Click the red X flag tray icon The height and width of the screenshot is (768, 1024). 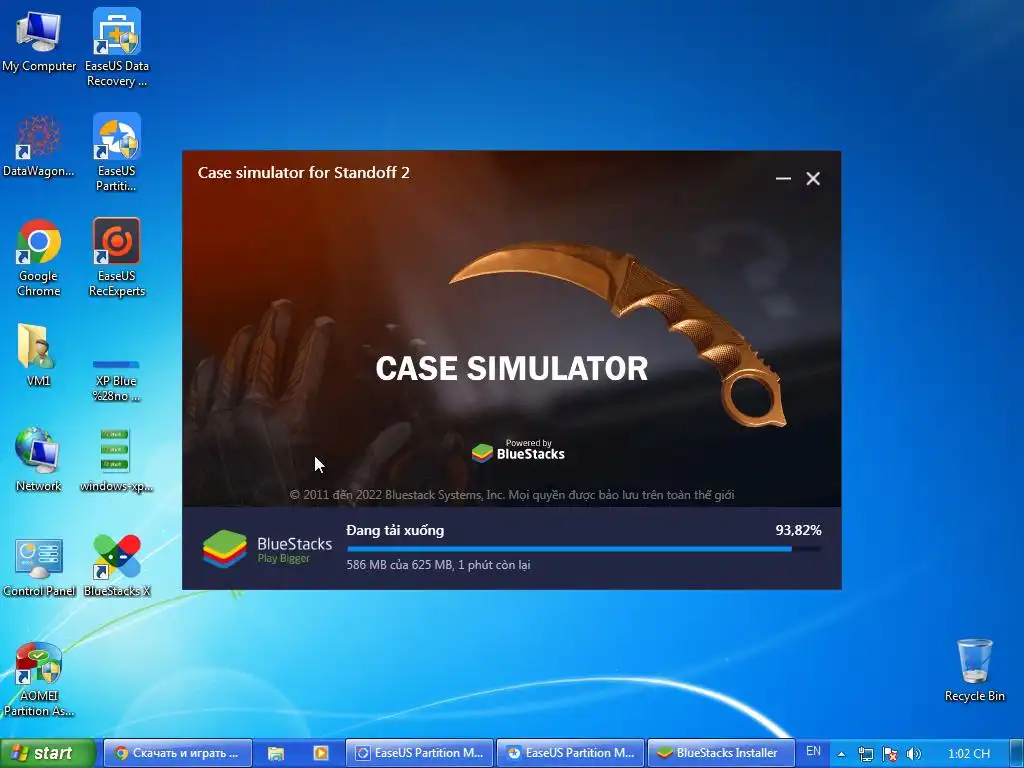889,754
